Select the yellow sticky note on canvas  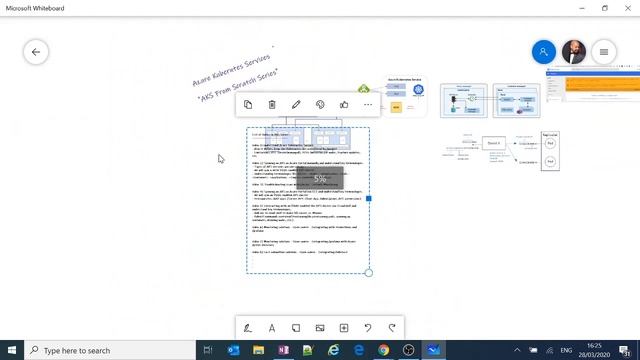coord(396,107)
